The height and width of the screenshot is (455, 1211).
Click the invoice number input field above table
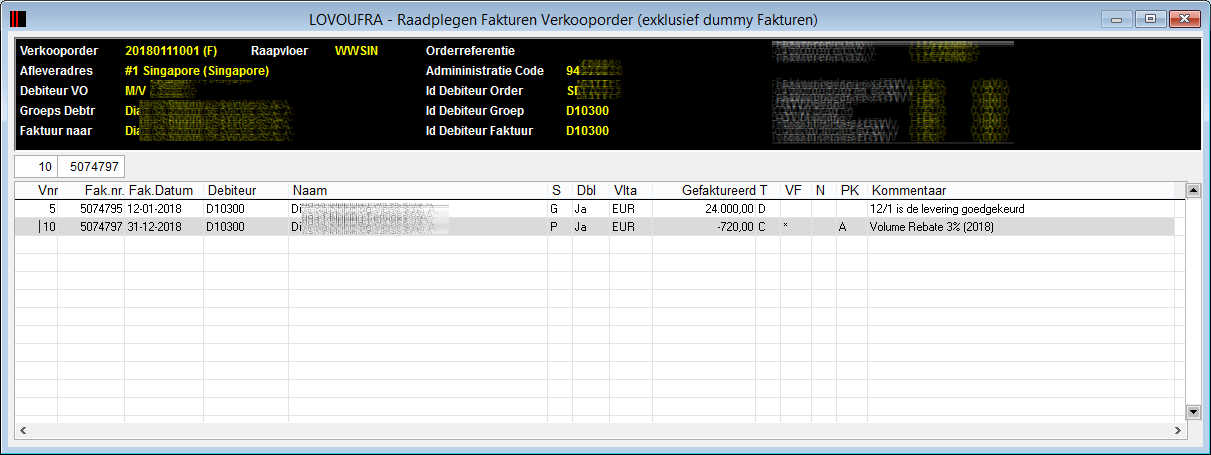click(92, 167)
